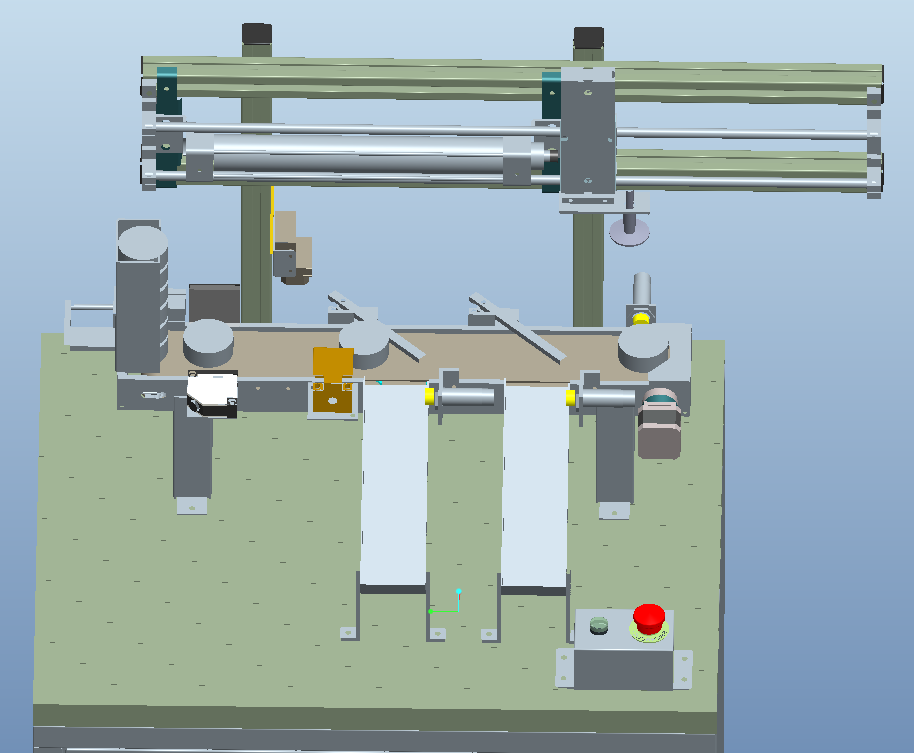Viewport: 914px width, 753px height.
Task: Select the vertical sensor with the yellow ring
Action: (641, 299)
